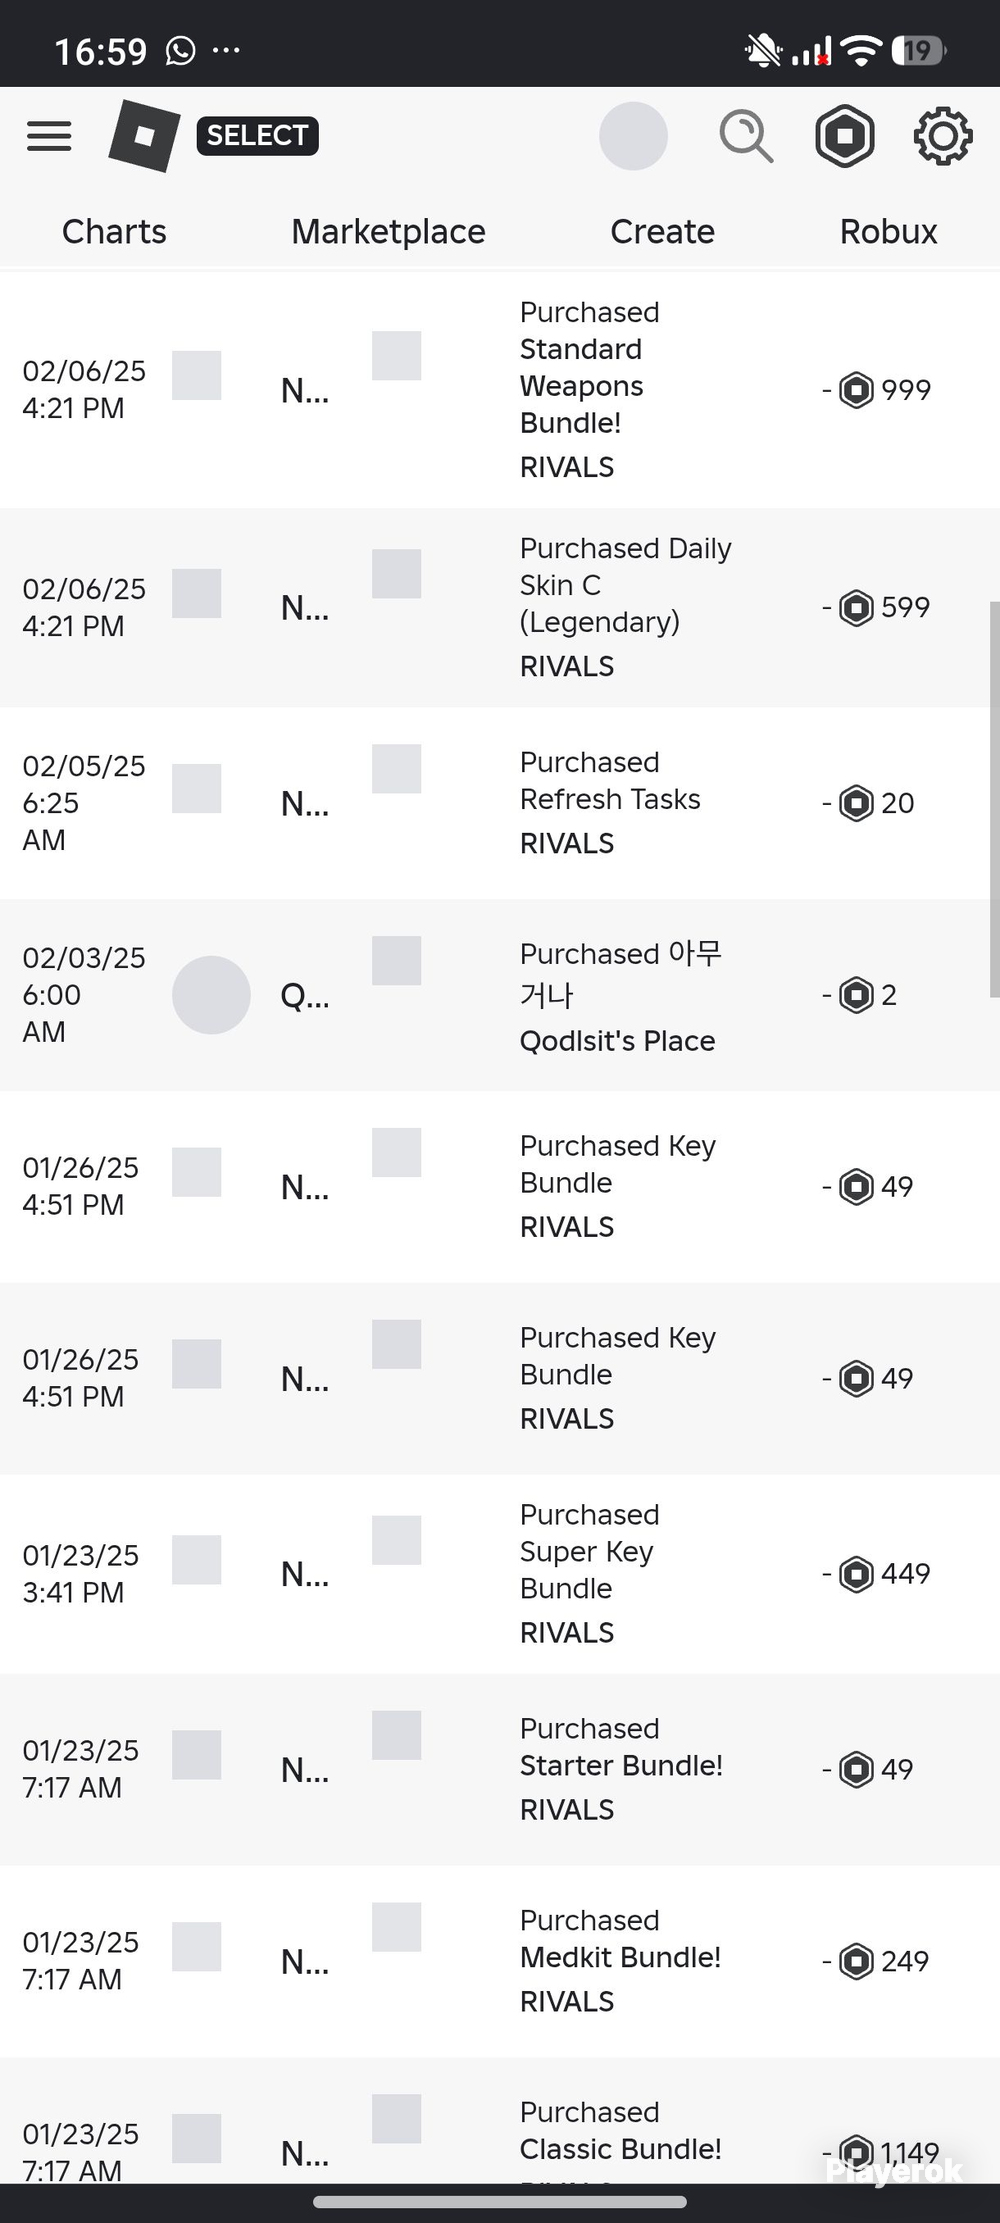Image resolution: width=1000 pixels, height=2223 pixels.
Task: Open the Starter Bundle! item link
Action: [x=621, y=1766]
